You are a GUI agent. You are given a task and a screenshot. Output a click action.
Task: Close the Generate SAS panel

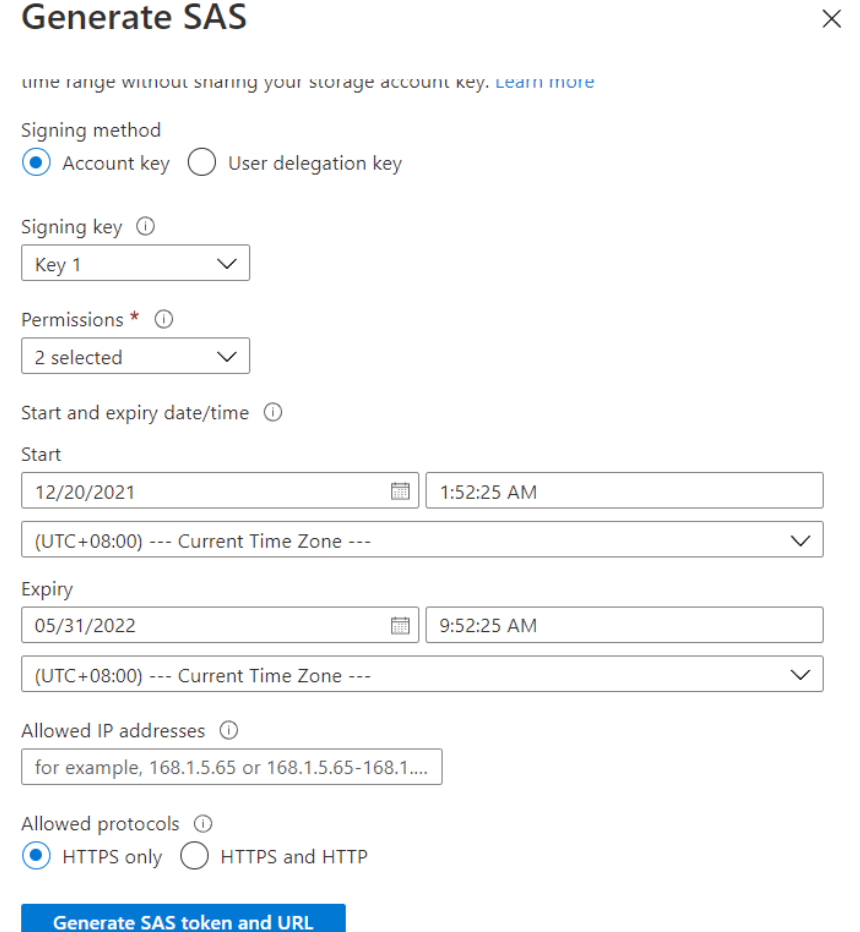pos(831,19)
